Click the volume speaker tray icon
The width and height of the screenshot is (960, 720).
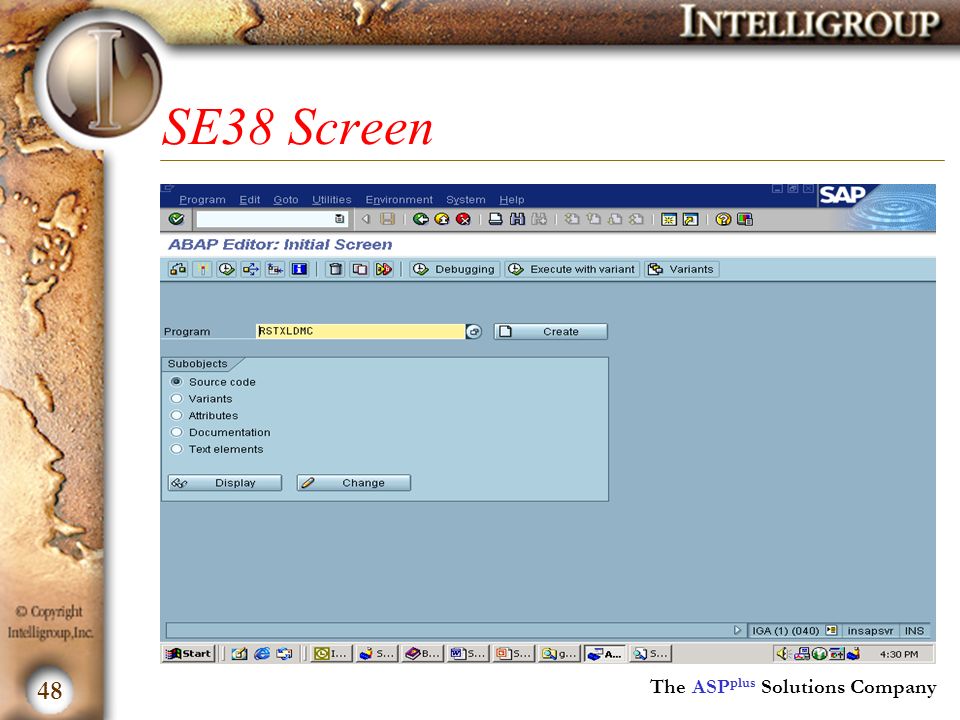(782, 654)
